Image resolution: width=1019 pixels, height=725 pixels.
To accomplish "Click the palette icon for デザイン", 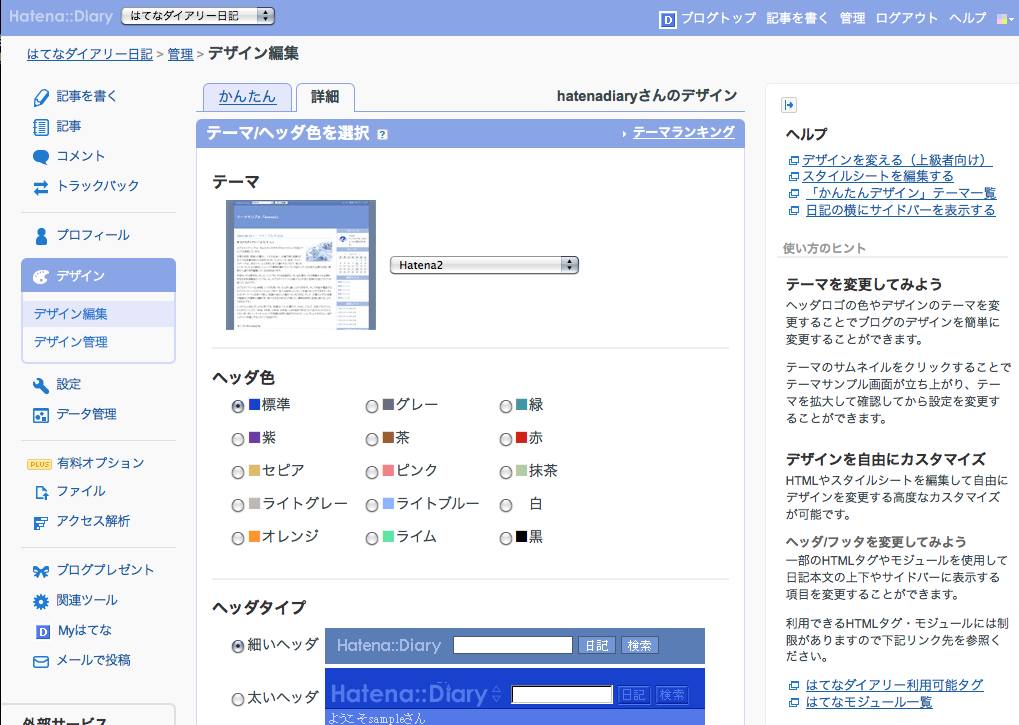I will [40, 277].
